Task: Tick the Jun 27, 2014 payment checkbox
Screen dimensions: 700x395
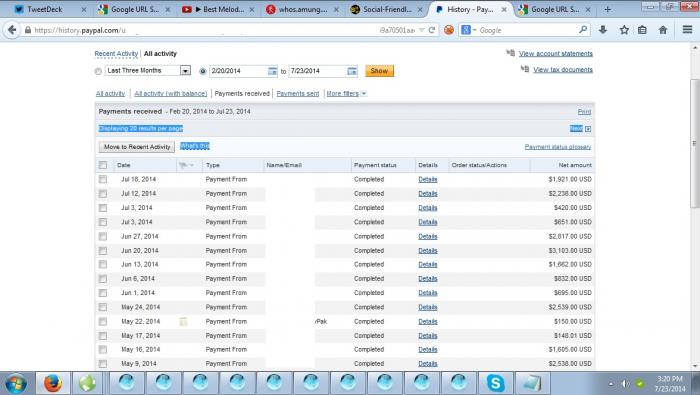Action: (103, 237)
